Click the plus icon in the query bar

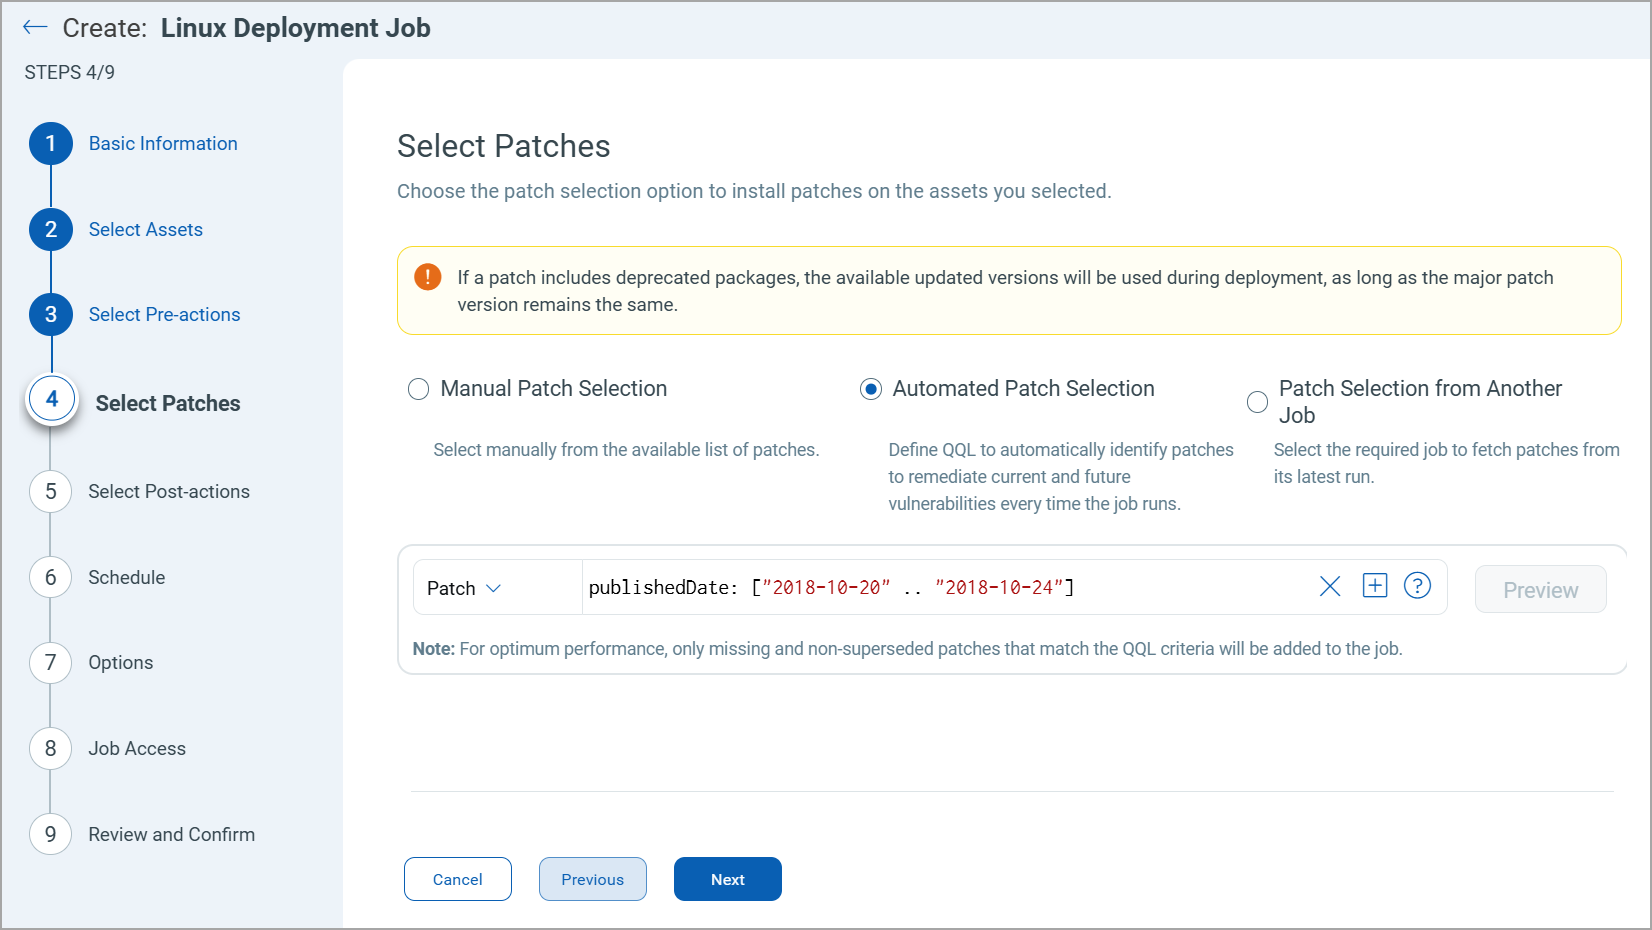click(x=1375, y=586)
